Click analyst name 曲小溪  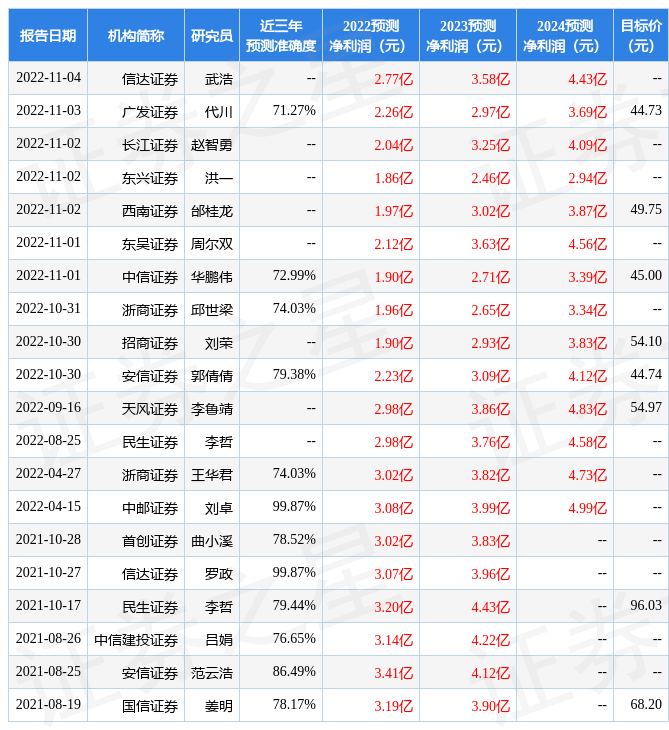212,541
